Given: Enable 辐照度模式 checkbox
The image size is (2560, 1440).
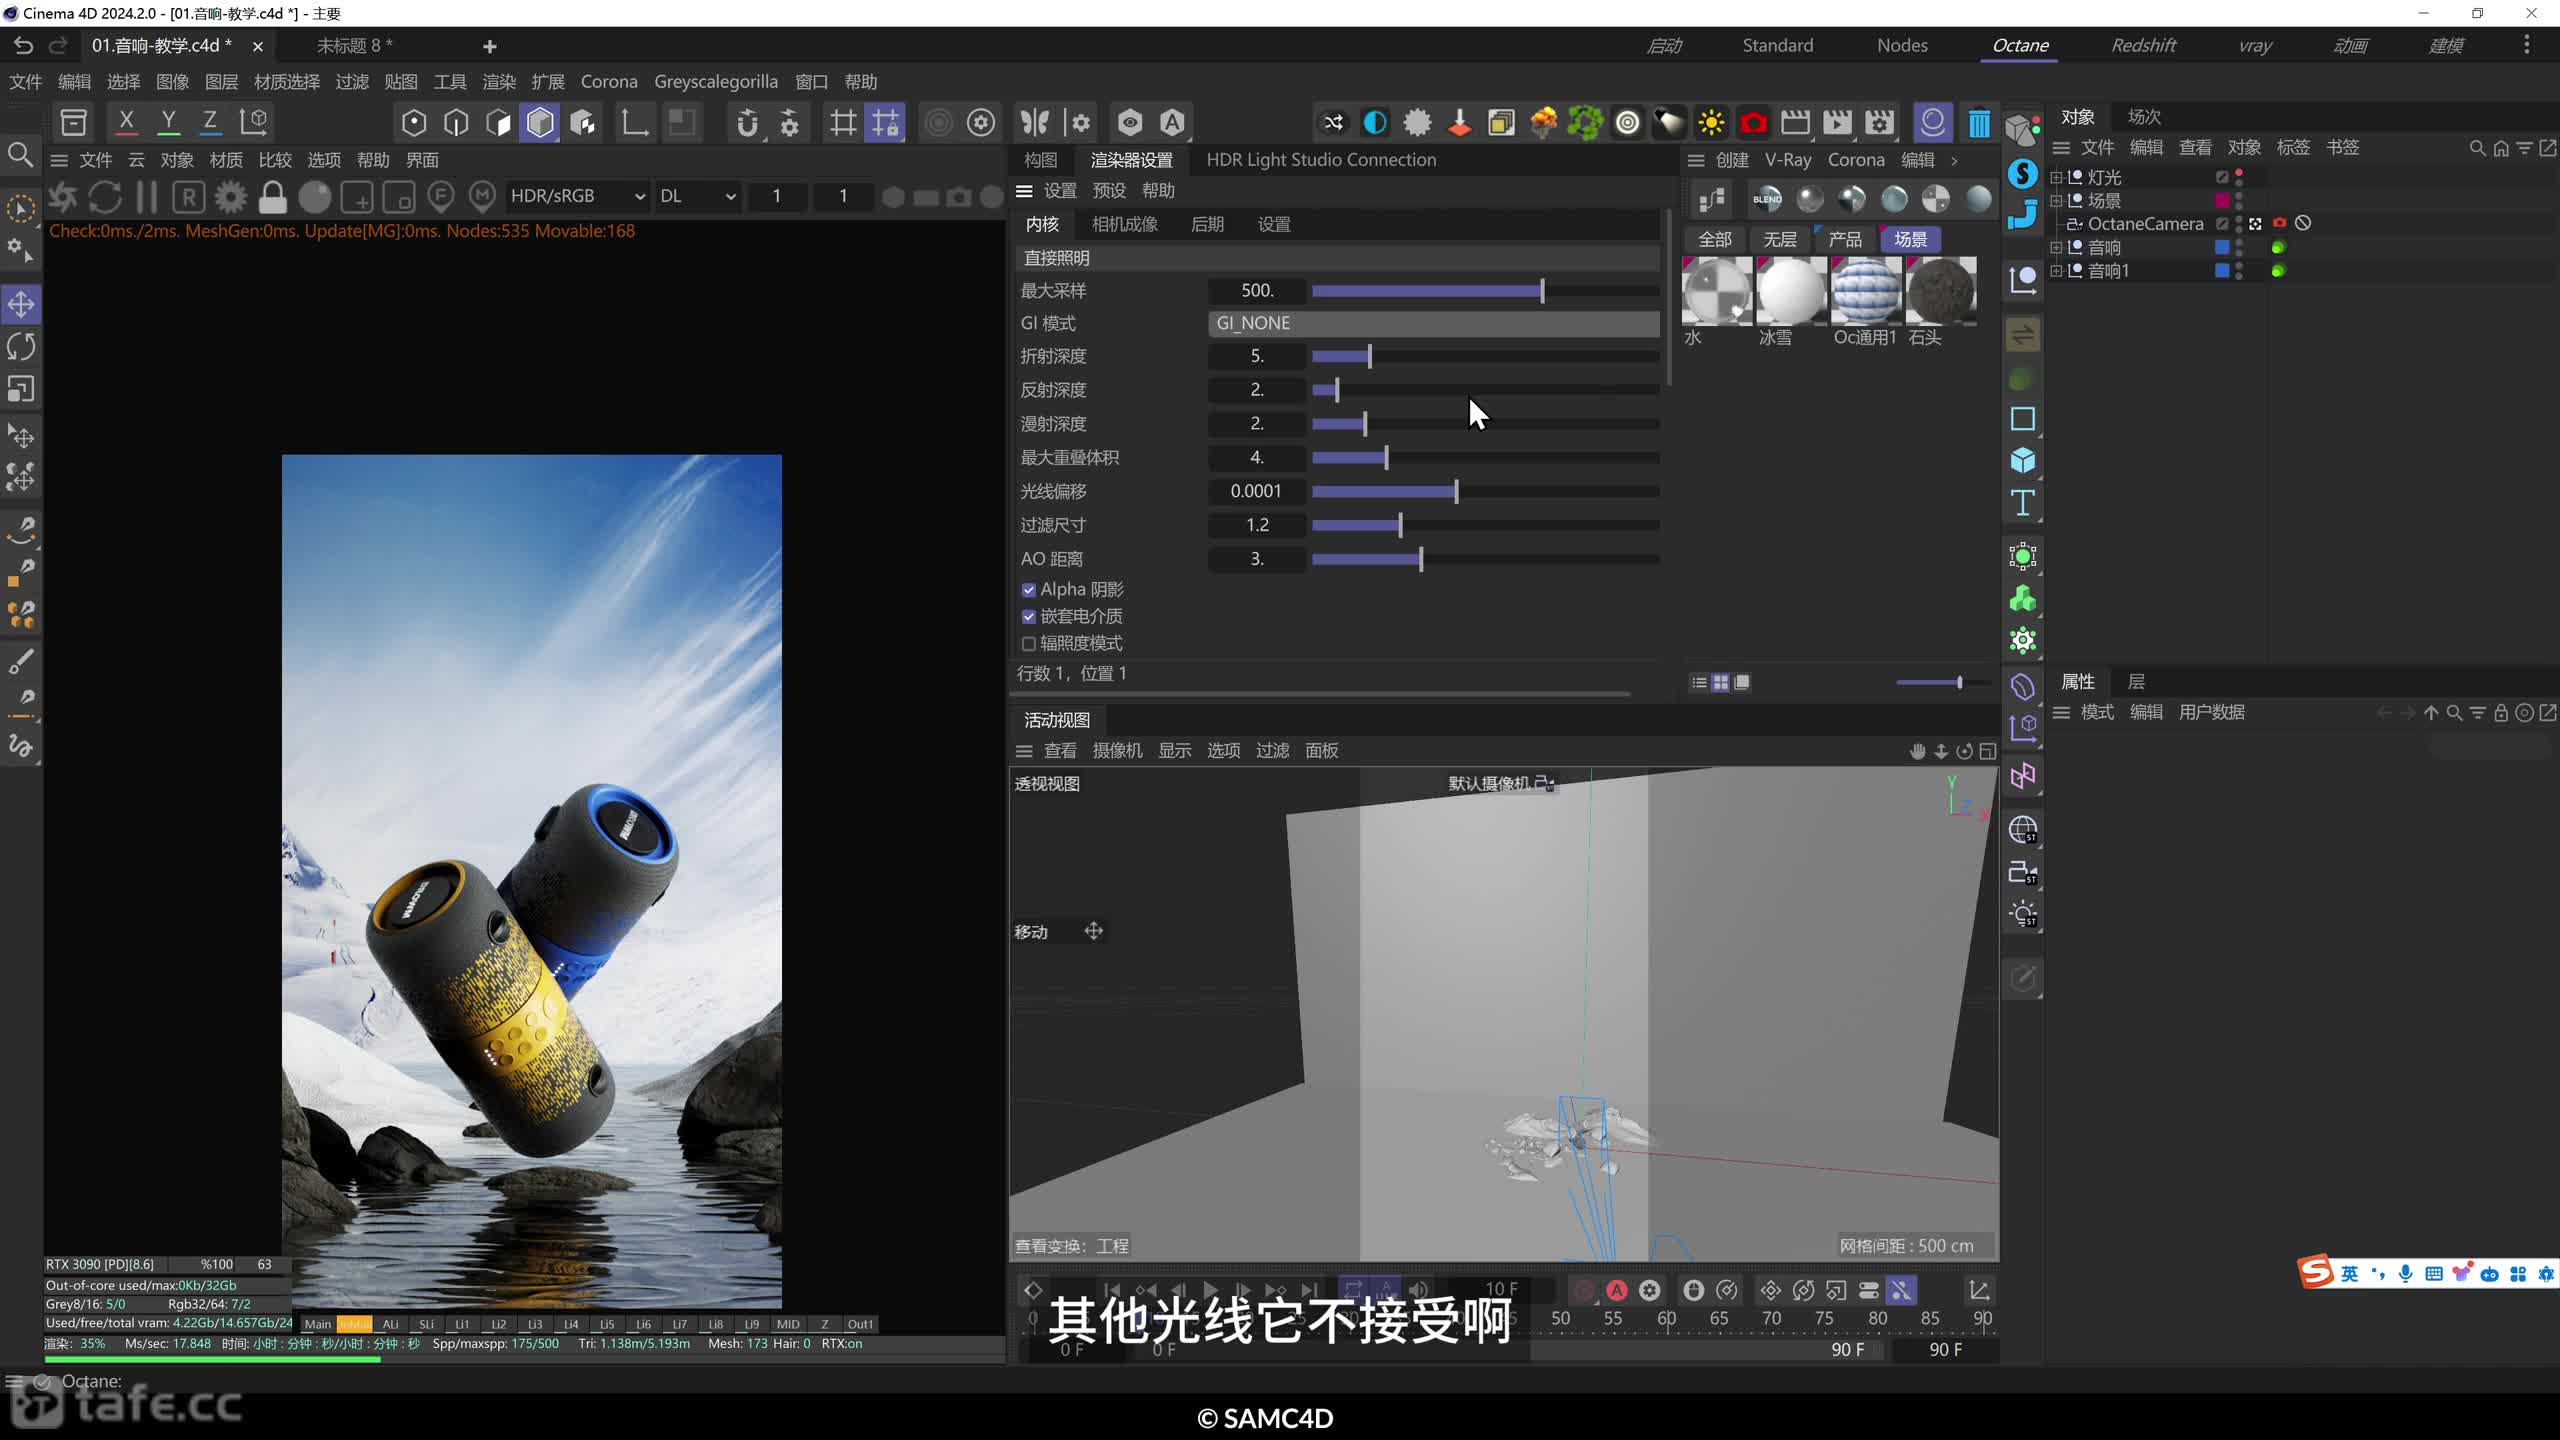Looking at the screenshot, I should [x=1028, y=644].
